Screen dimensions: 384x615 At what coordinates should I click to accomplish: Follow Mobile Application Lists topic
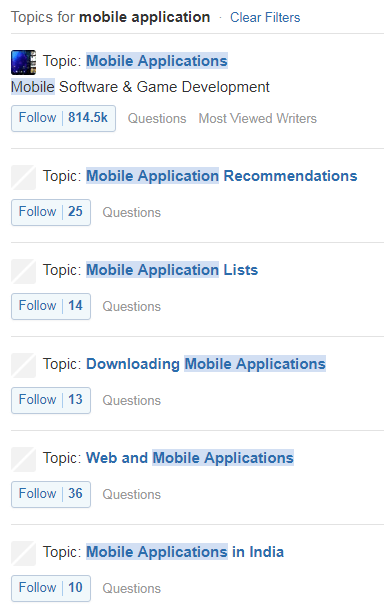(x=51, y=306)
